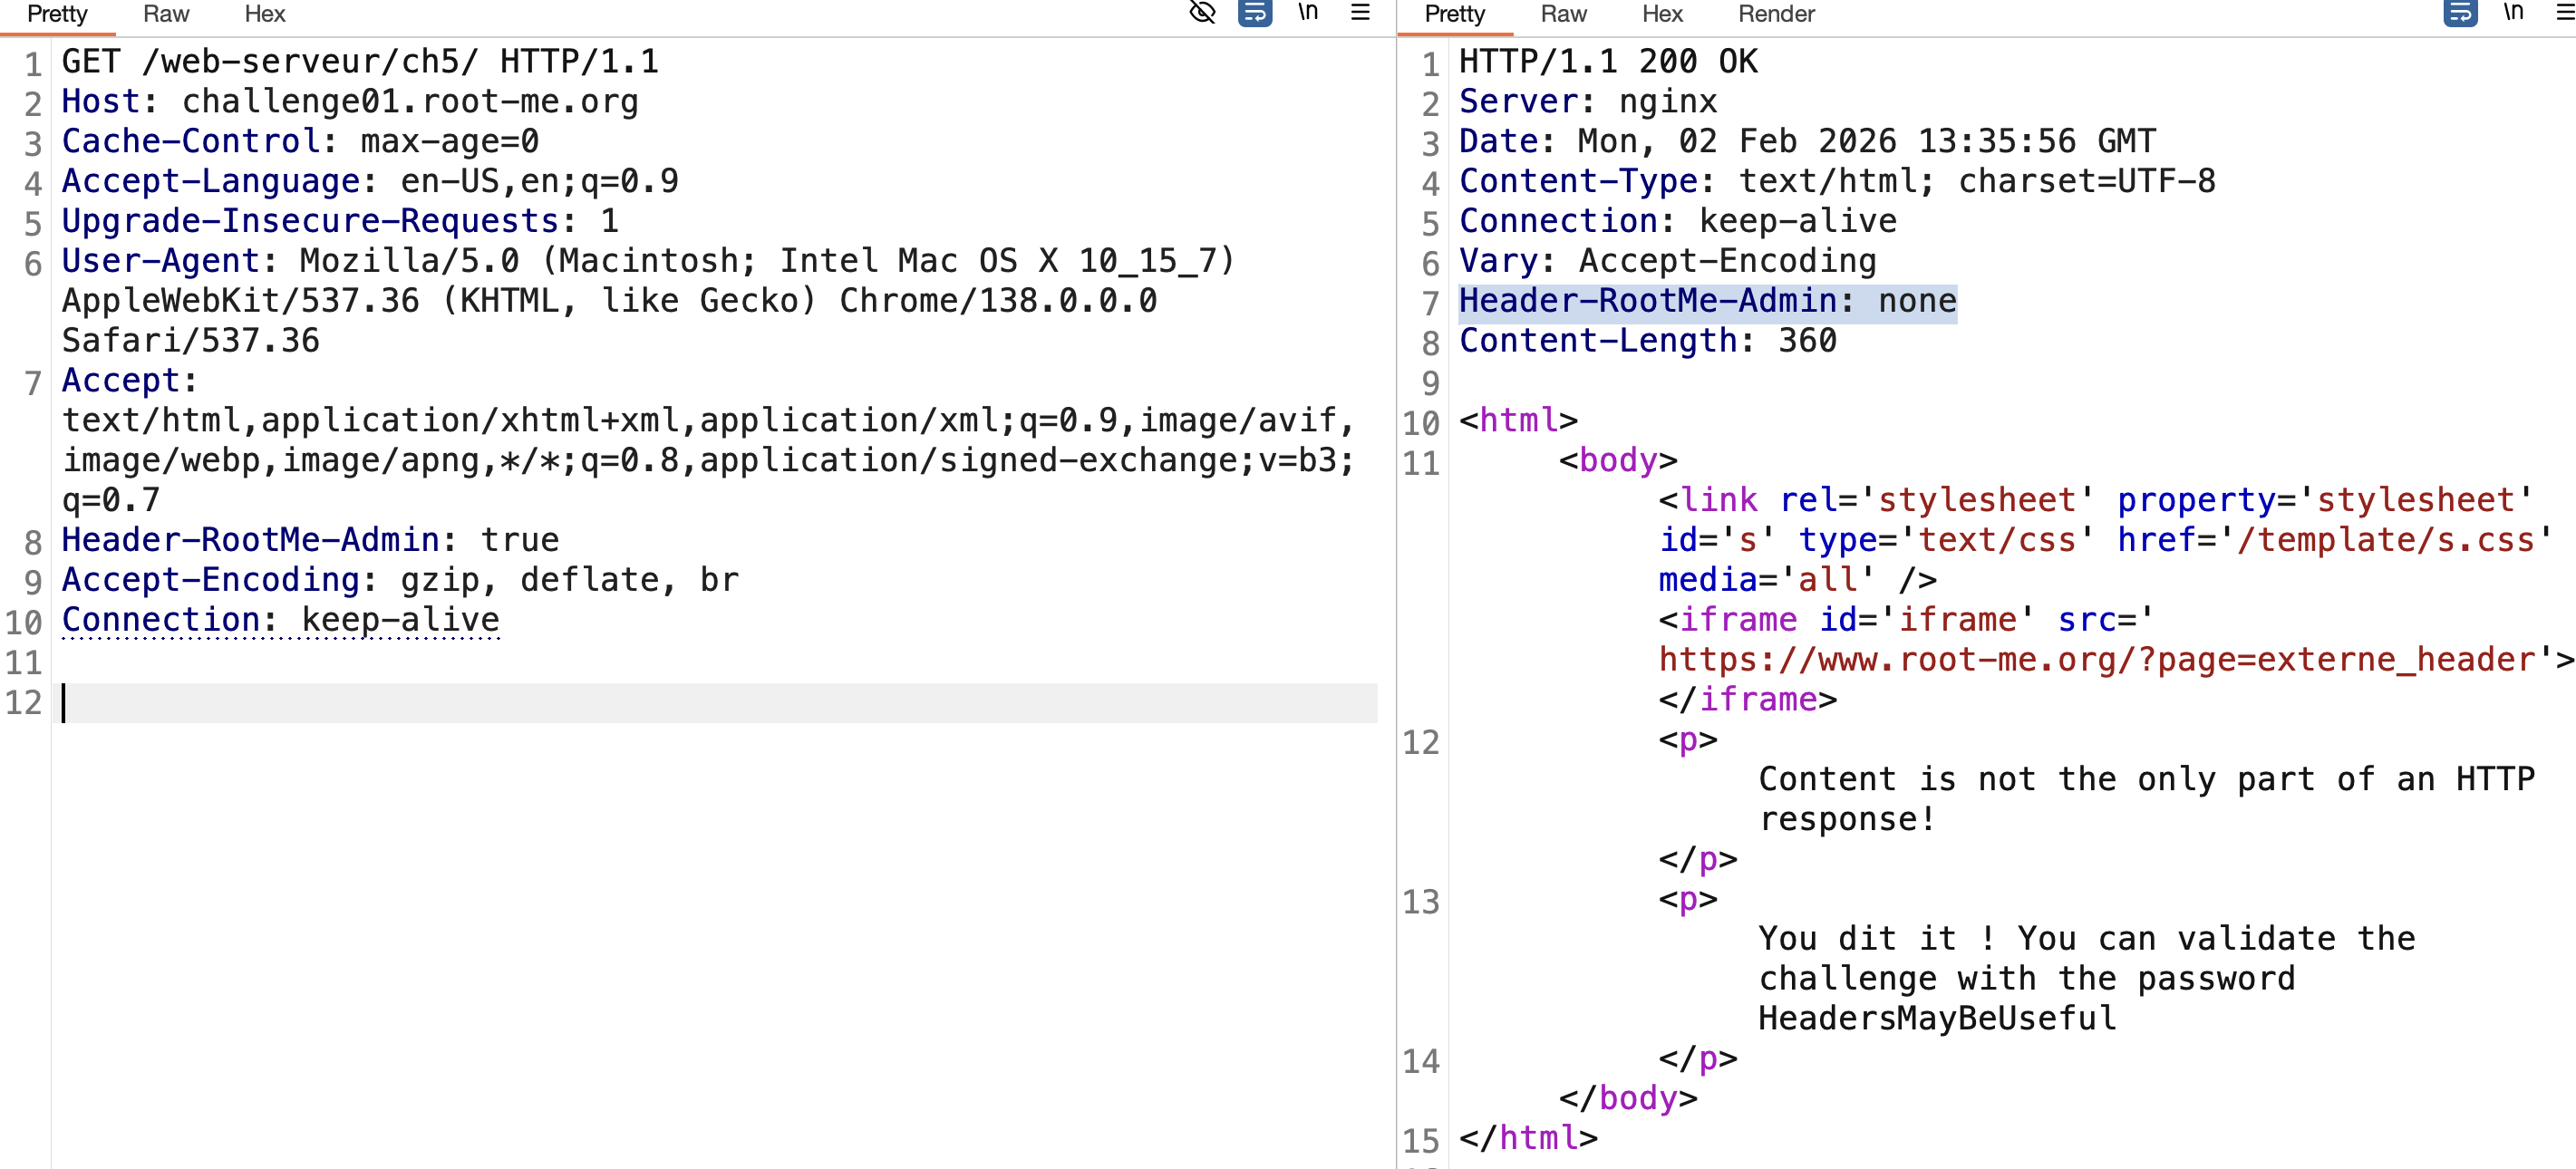Open response Render tab
This screenshot has width=2576, height=1169.
(1776, 14)
